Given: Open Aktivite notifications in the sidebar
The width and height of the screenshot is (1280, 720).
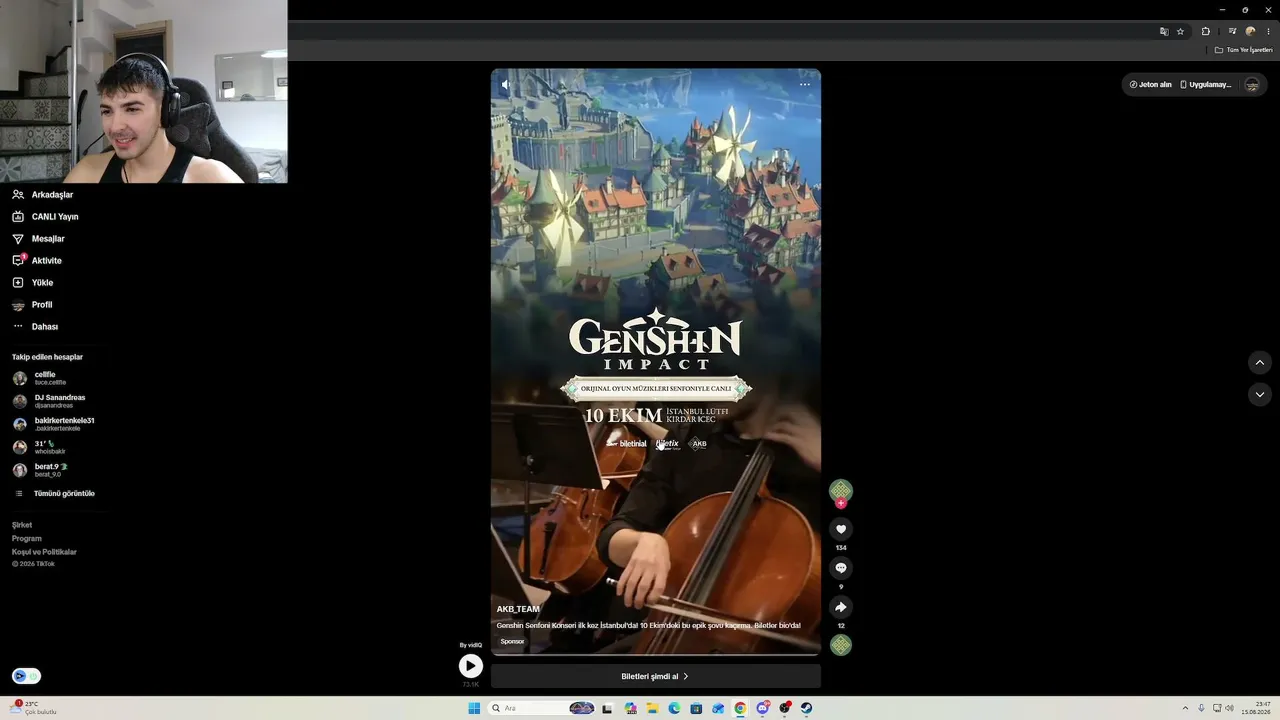Looking at the screenshot, I should point(37,261).
